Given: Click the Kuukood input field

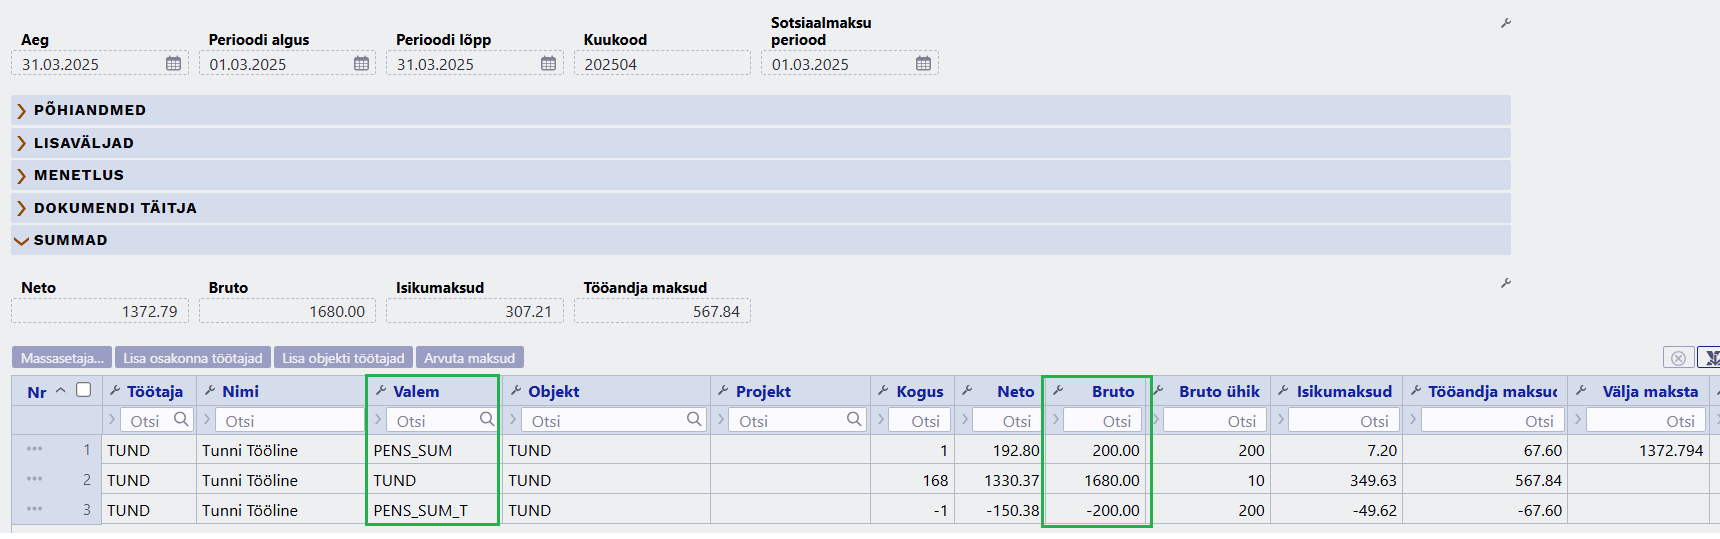Looking at the screenshot, I should tap(662, 64).
